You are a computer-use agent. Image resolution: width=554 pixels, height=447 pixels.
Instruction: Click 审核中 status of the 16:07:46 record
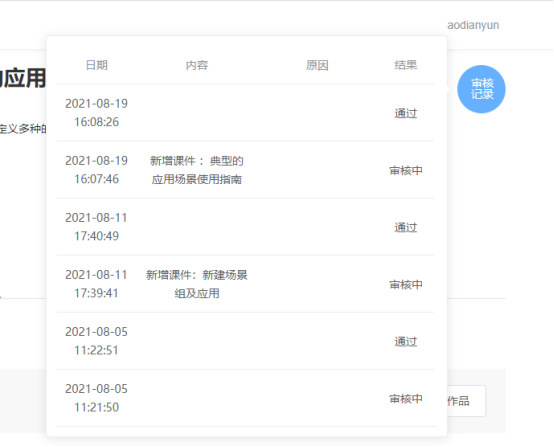[406, 171]
